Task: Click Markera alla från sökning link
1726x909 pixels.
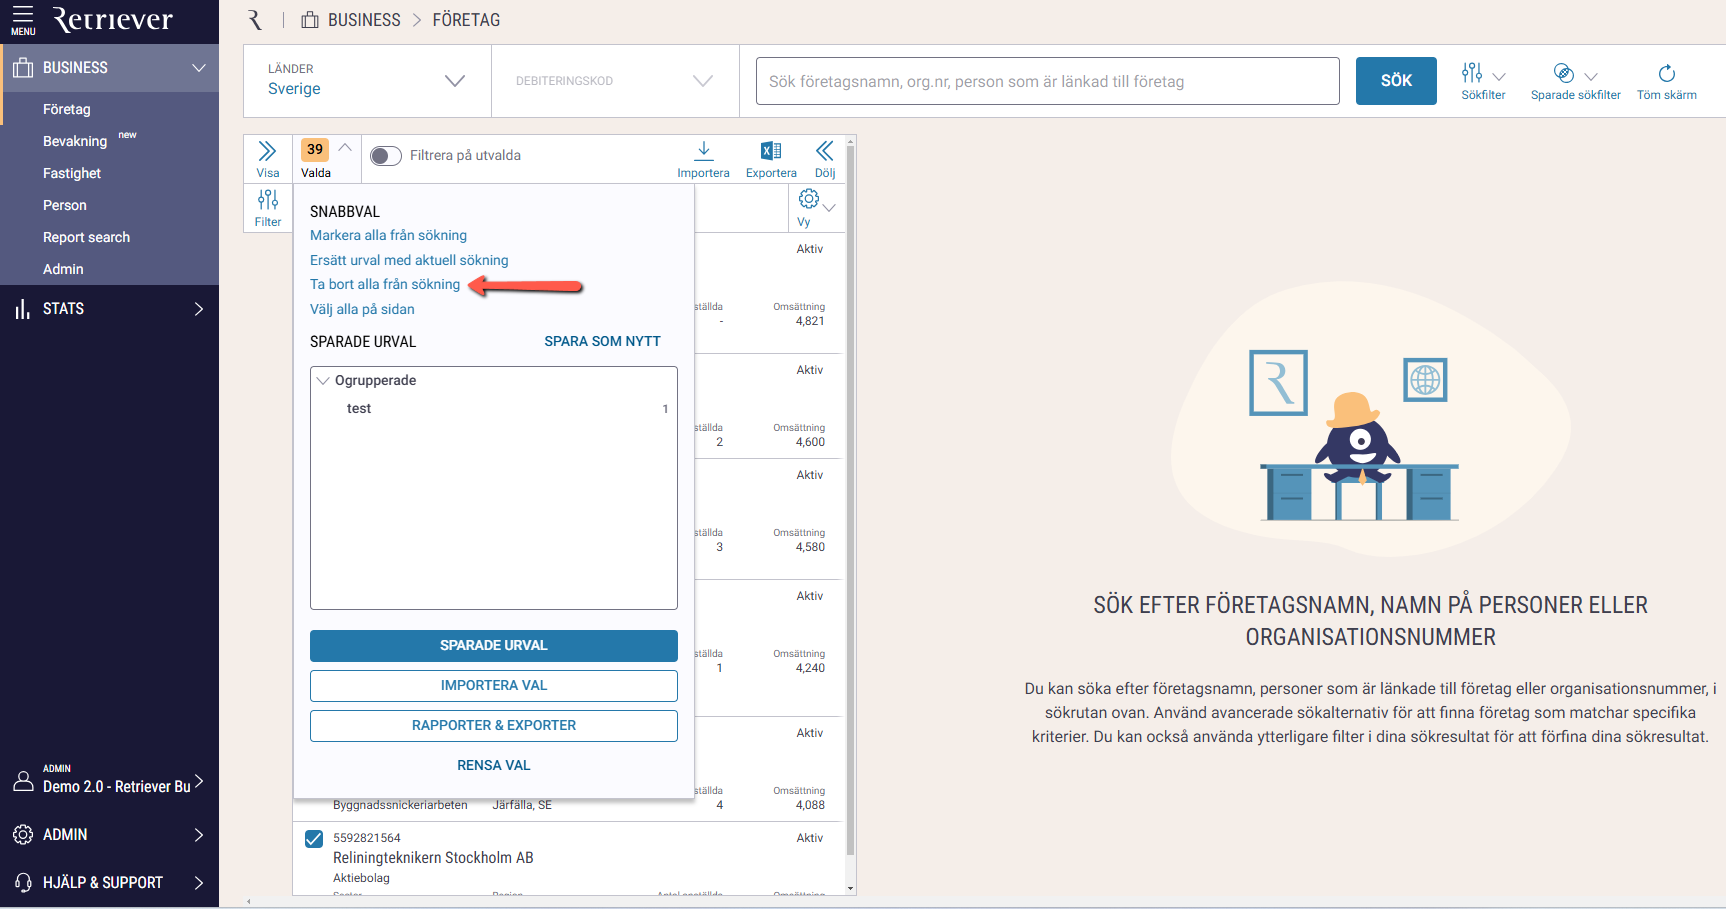Action: click(388, 235)
